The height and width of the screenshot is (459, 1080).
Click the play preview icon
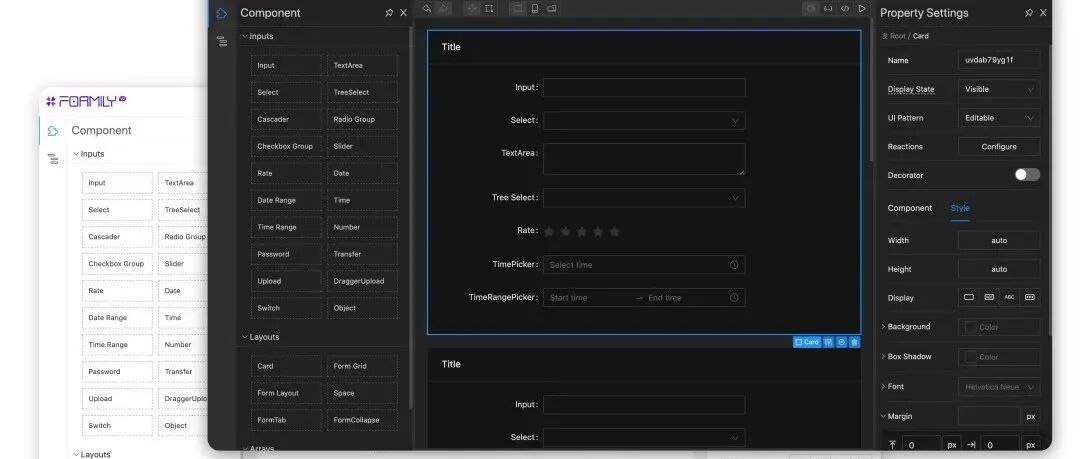tap(862, 8)
